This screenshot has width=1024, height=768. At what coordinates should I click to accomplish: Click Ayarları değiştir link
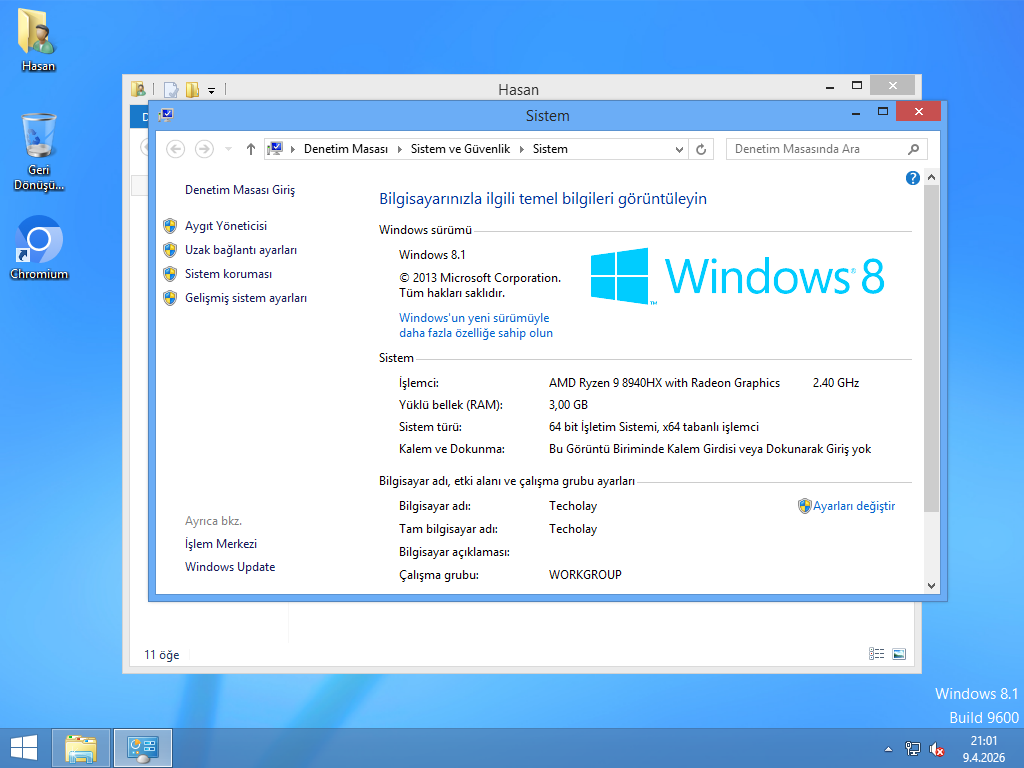(x=854, y=506)
